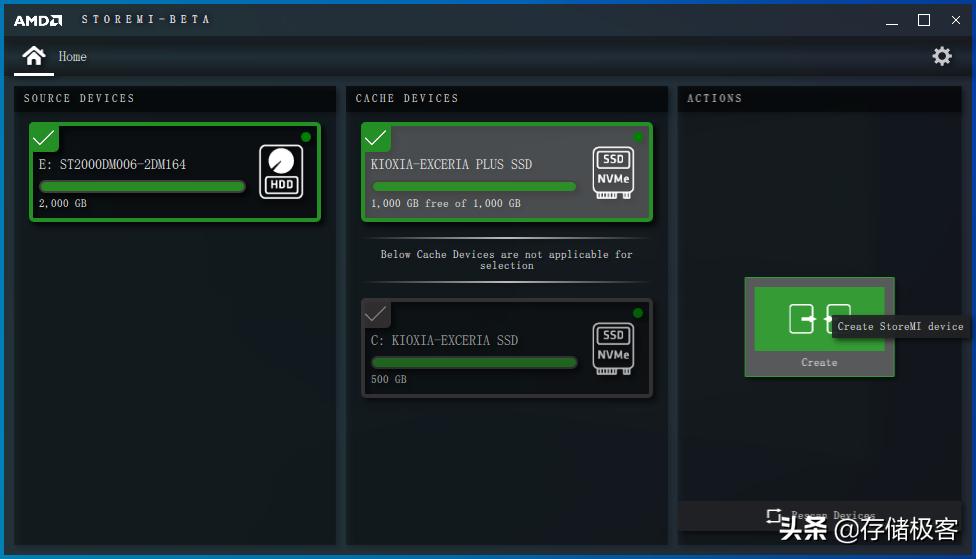Open settings with the gear icon

[942, 56]
